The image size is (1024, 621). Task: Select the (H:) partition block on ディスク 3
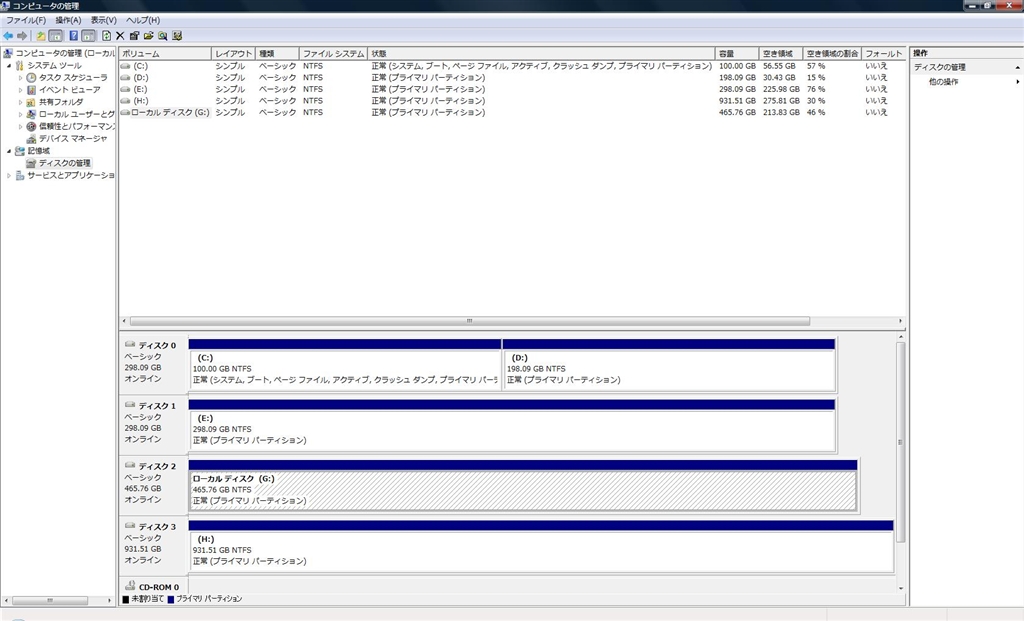541,546
